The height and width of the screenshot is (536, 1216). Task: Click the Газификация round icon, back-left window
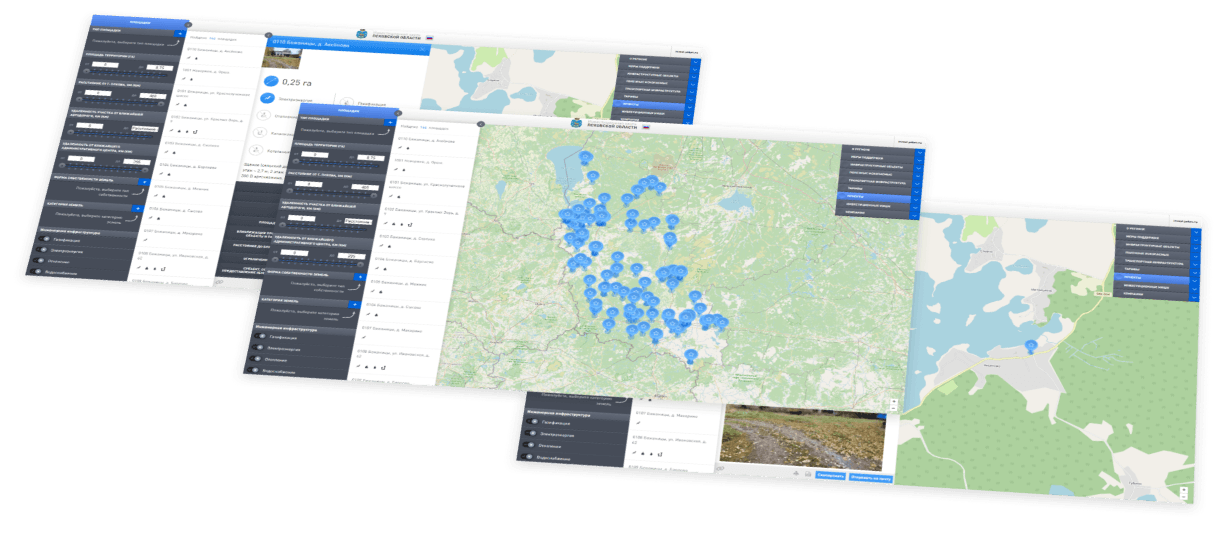[x=347, y=102]
